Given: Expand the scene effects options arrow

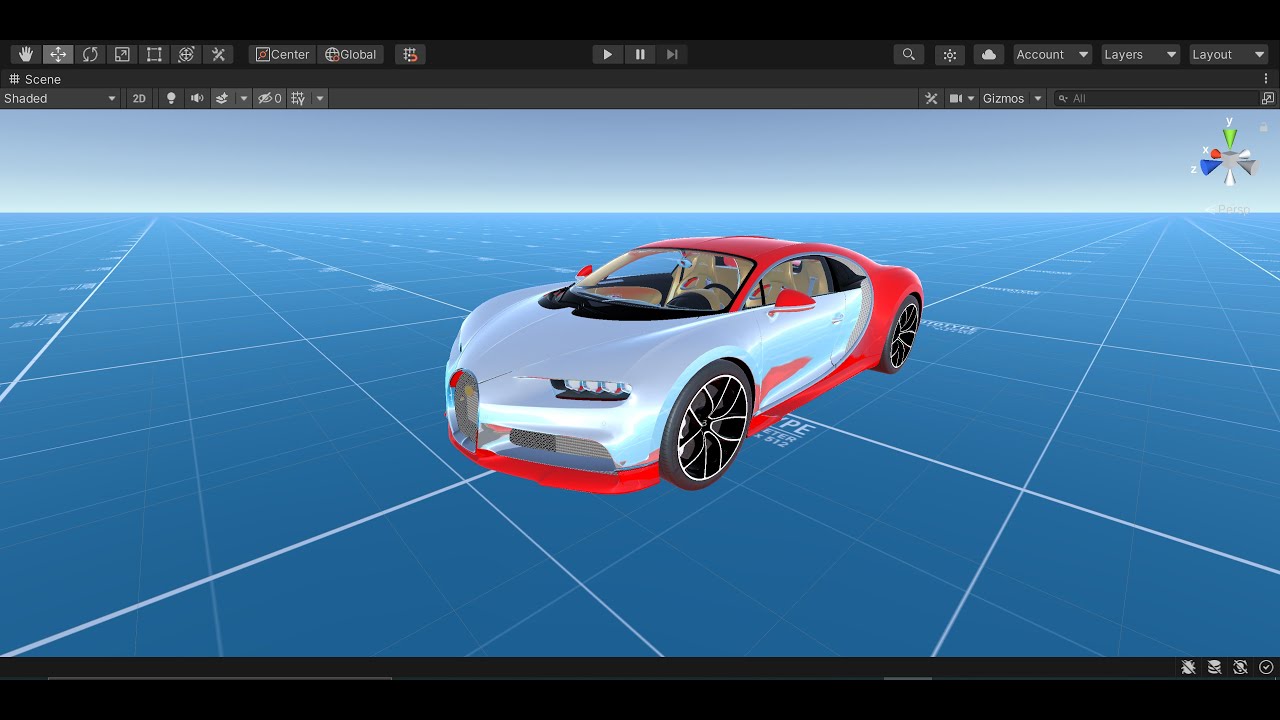Looking at the screenshot, I should click(243, 98).
